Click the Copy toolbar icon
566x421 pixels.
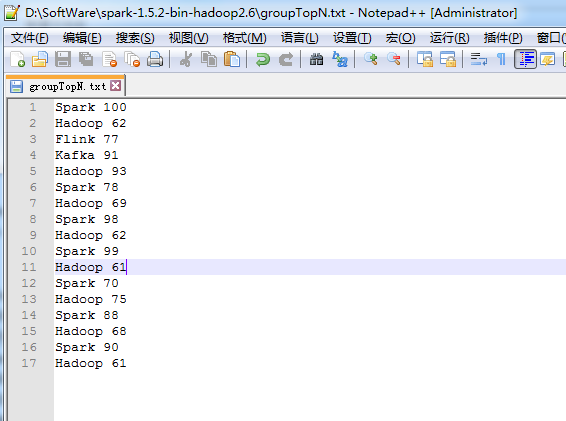tap(209, 59)
